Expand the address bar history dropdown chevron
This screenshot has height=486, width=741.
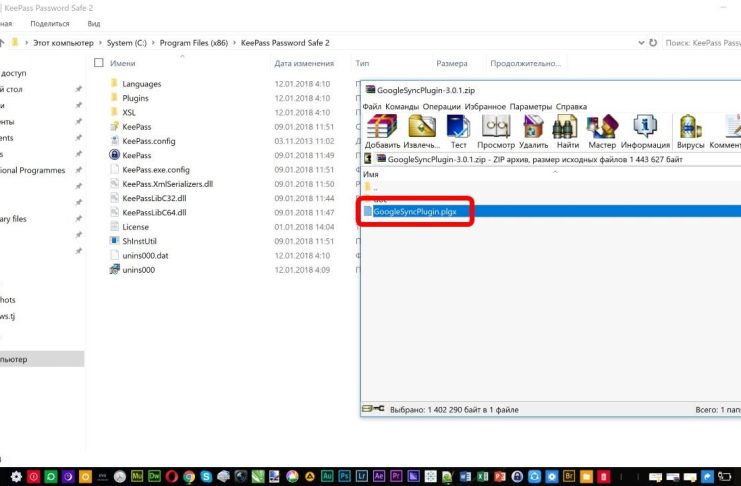[641, 43]
